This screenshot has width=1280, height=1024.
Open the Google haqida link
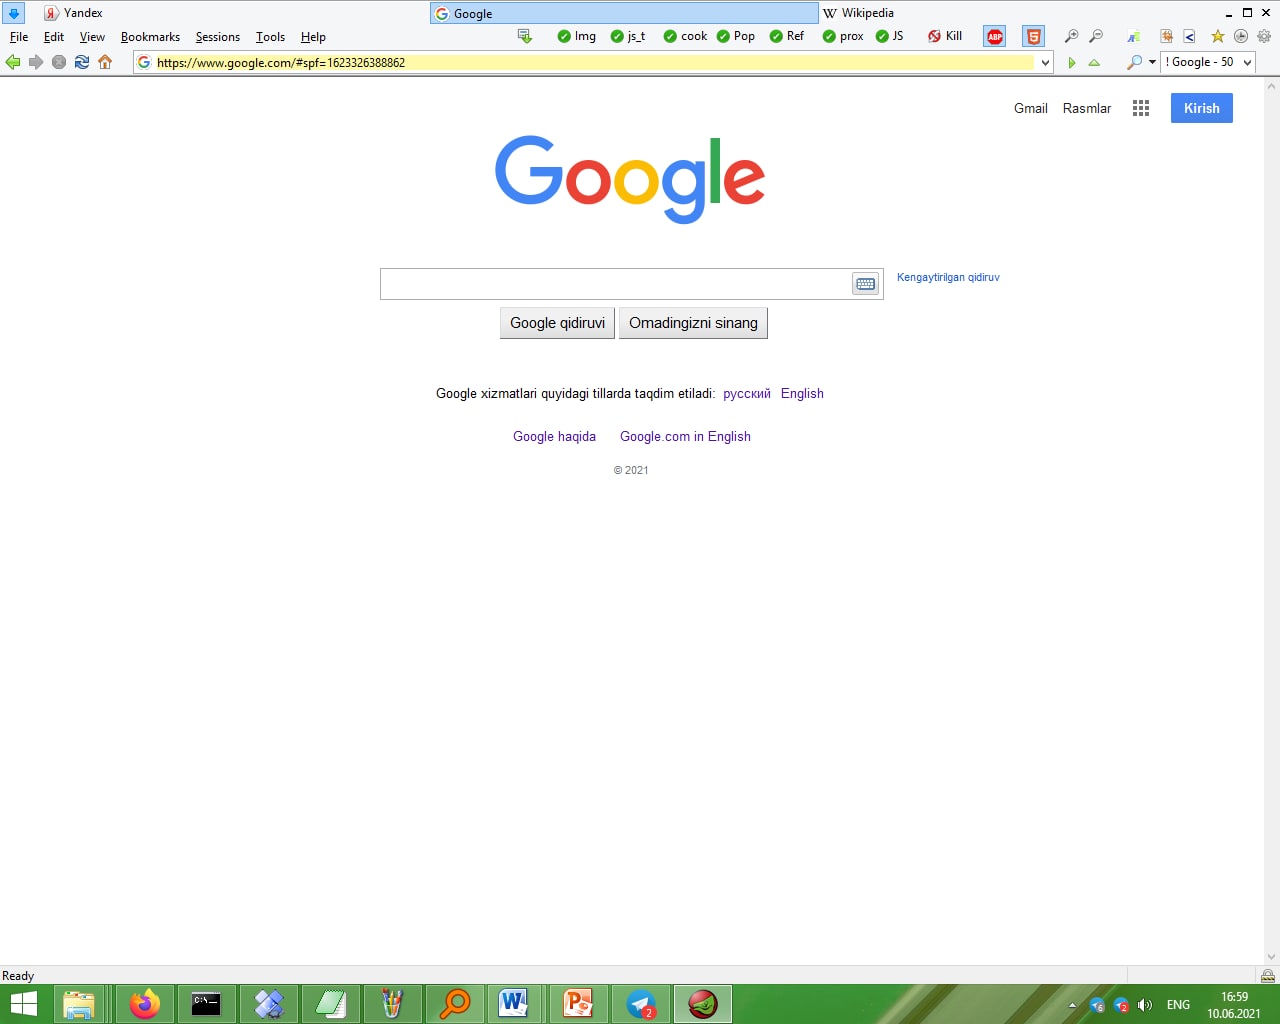coord(554,436)
